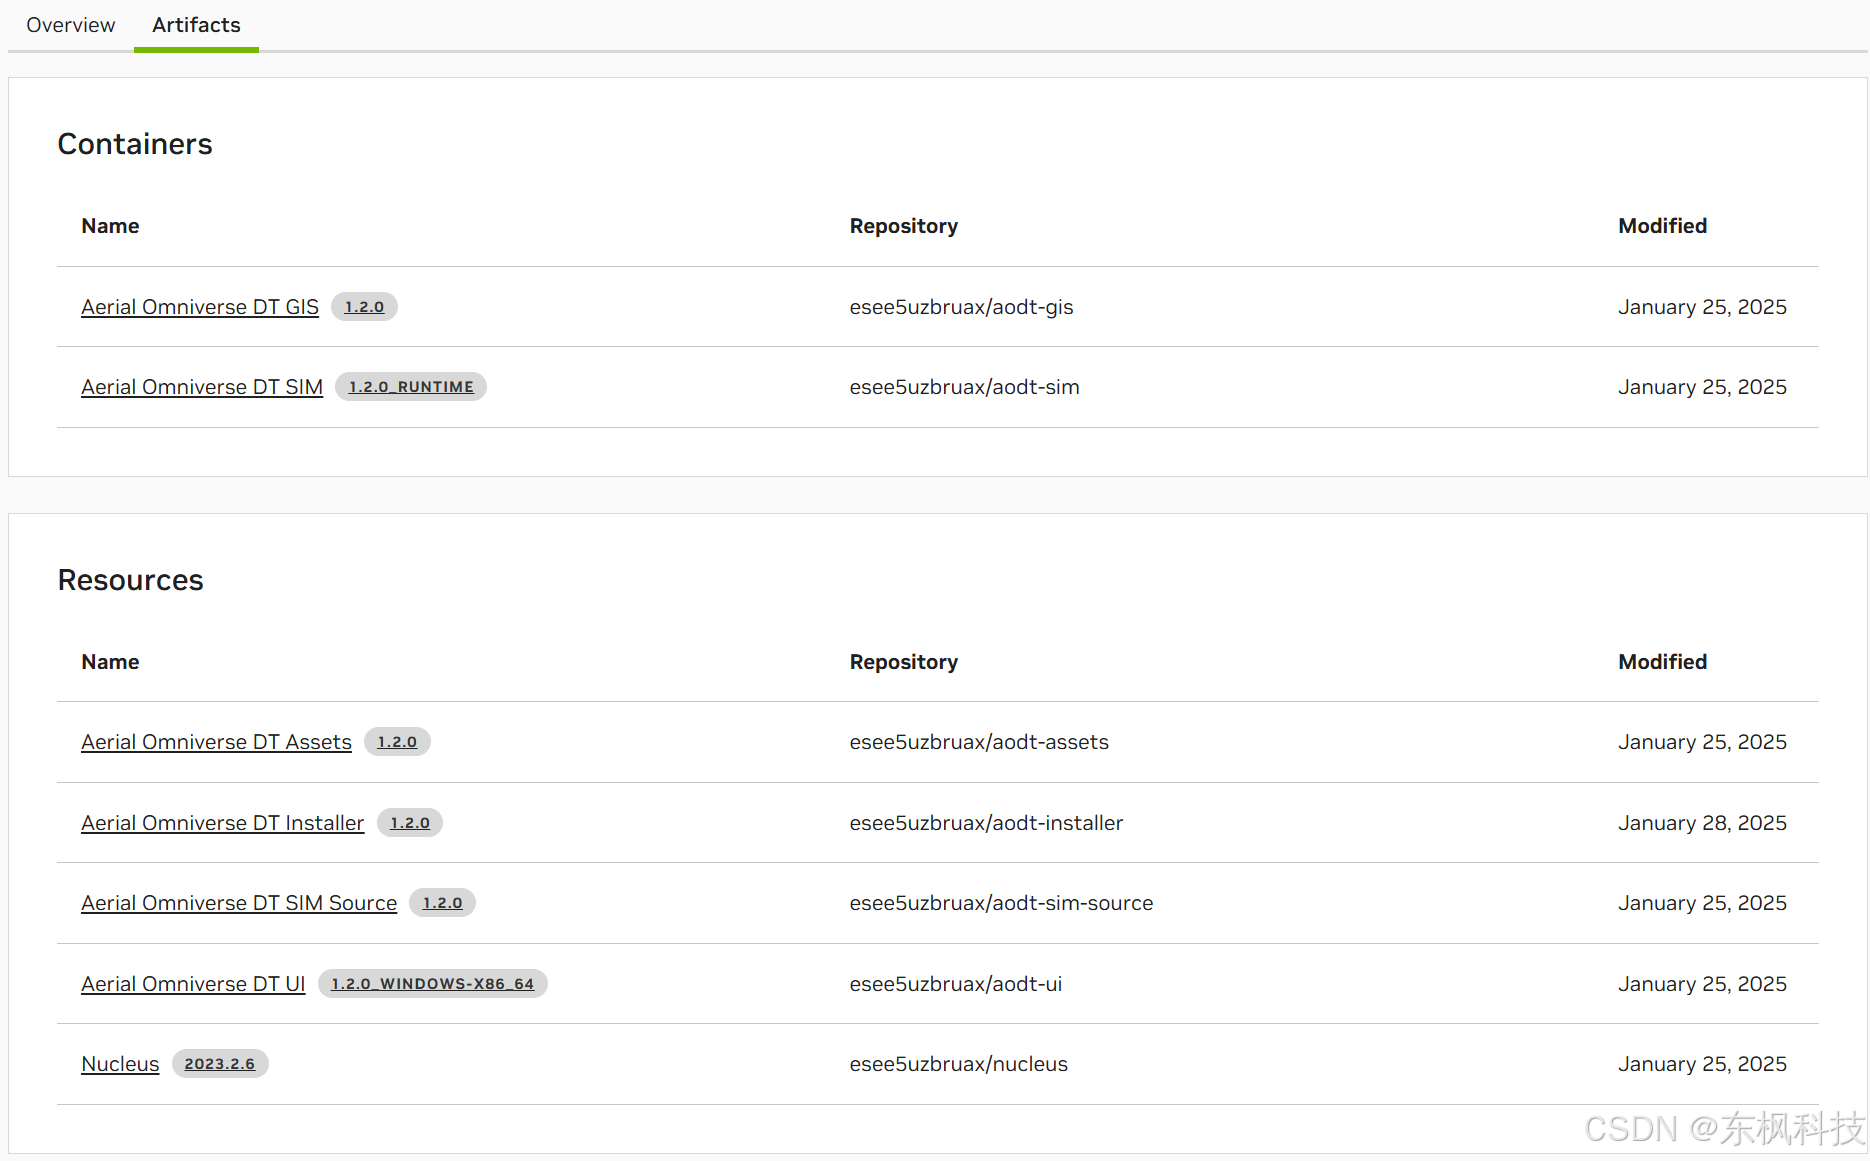
Task: Open the Aerial Omniverse DT SIM container
Action: tap(202, 387)
